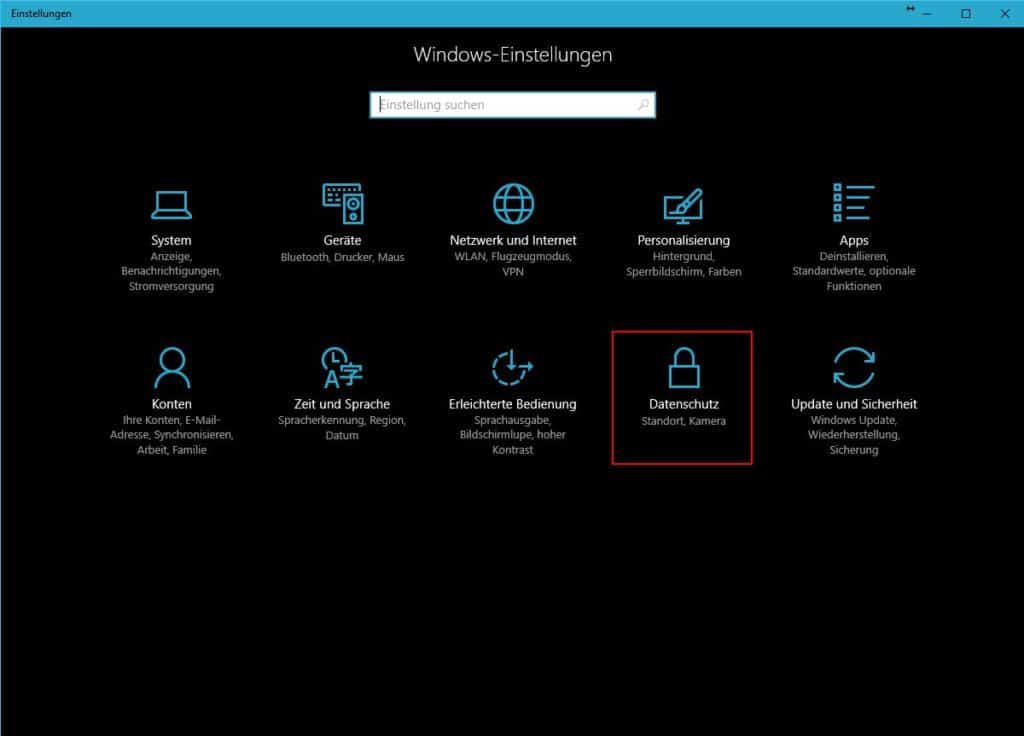
Task: Open Apps settings via list icon
Action: pyautogui.click(x=853, y=203)
